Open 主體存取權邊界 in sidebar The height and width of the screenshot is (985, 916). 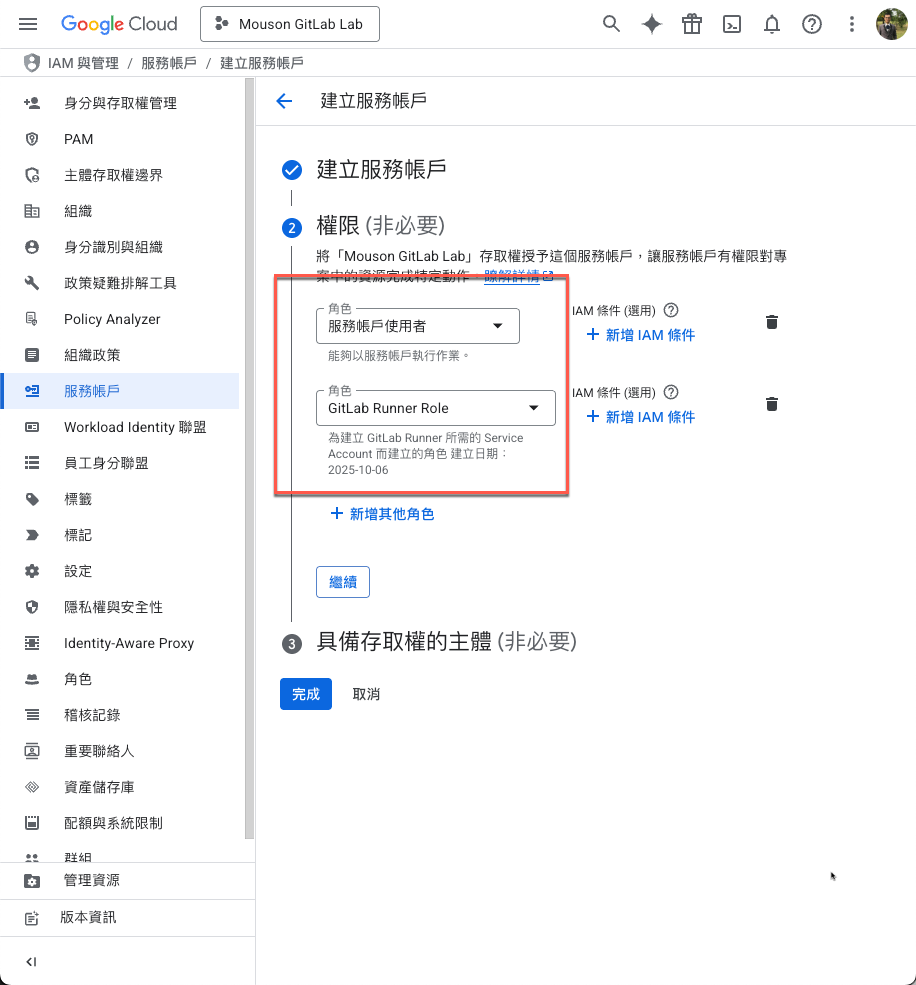point(119,175)
